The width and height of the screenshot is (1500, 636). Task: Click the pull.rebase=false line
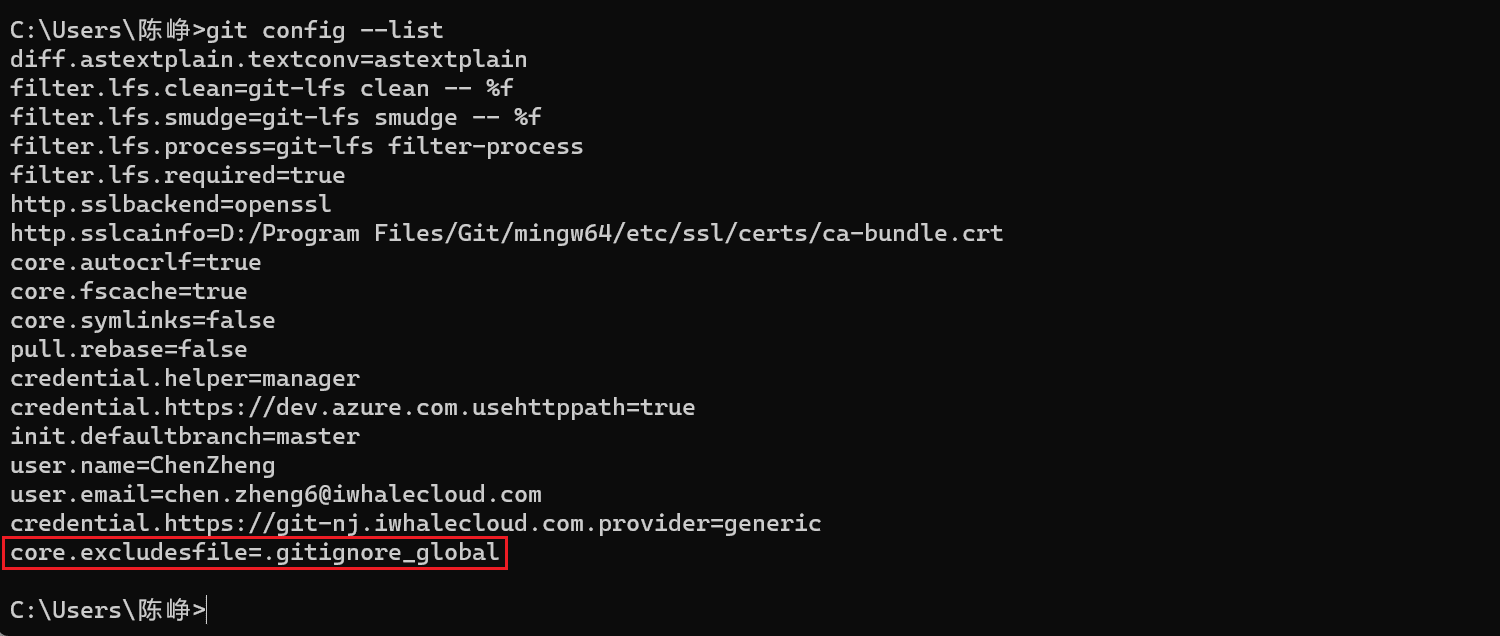tap(128, 349)
